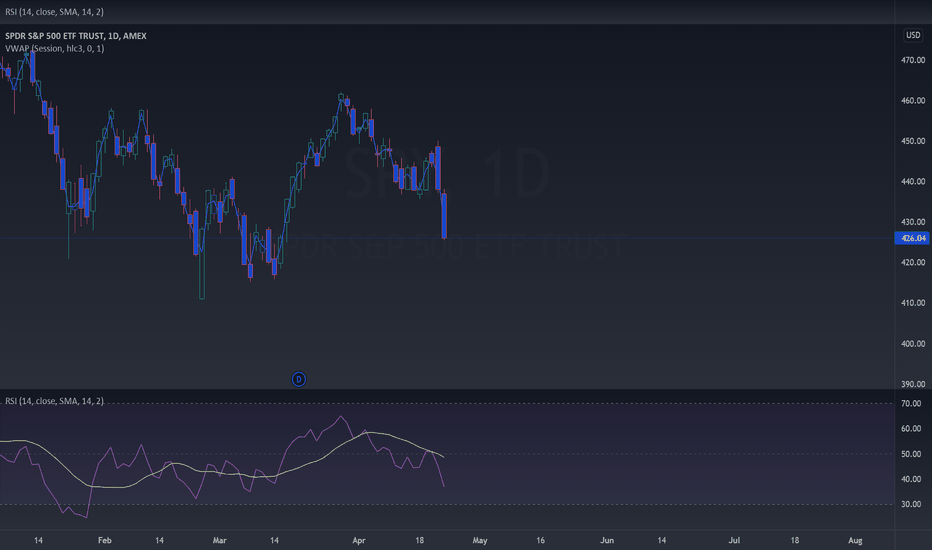Click the 400.00 price axis label
The height and width of the screenshot is (550, 932).
[x=913, y=344]
